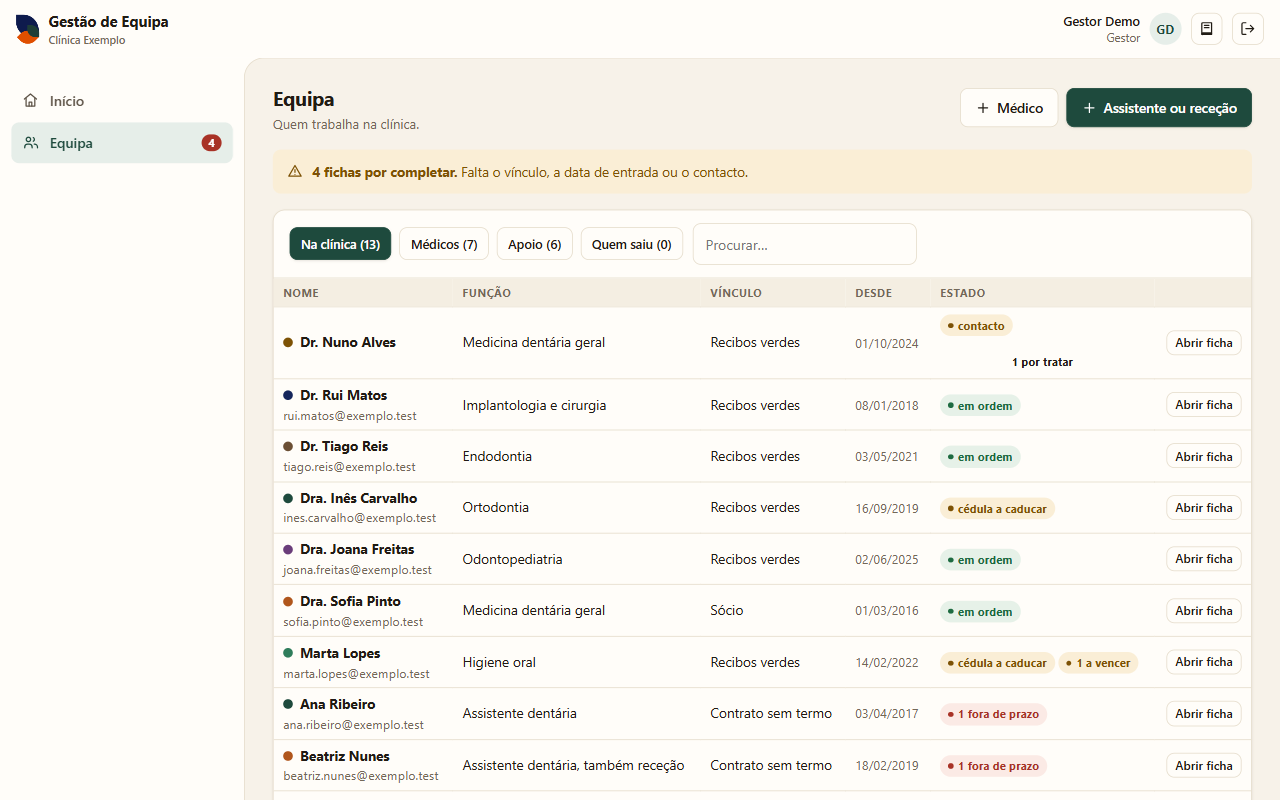
Task: Click the Odontopediatria function cell
Action: 513,559
